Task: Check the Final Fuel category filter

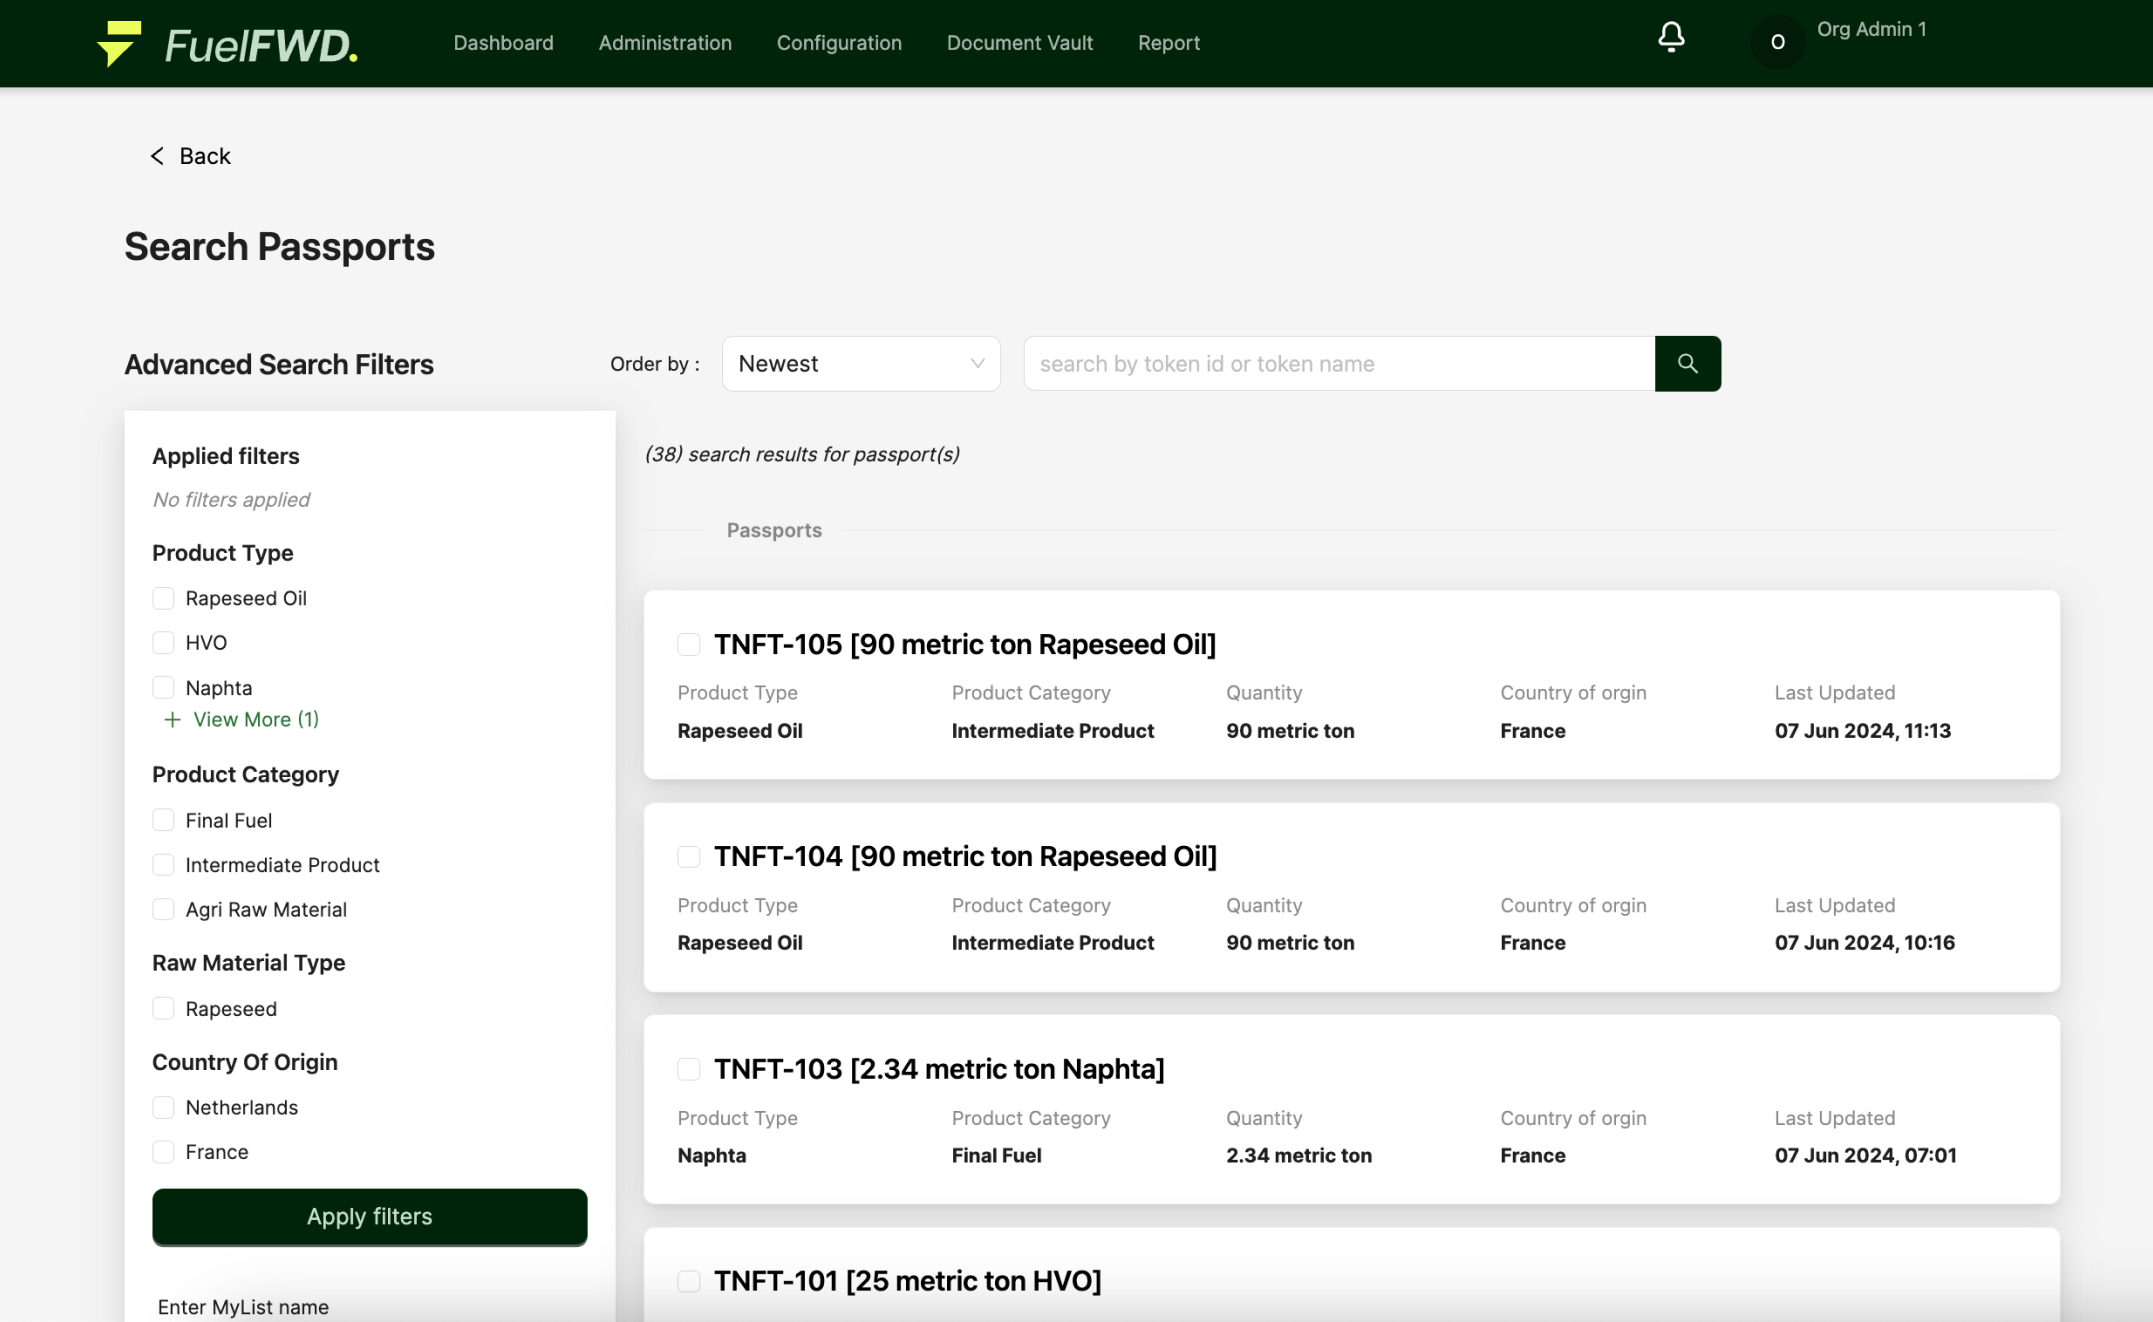Action: pyautogui.click(x=163, y=820)
